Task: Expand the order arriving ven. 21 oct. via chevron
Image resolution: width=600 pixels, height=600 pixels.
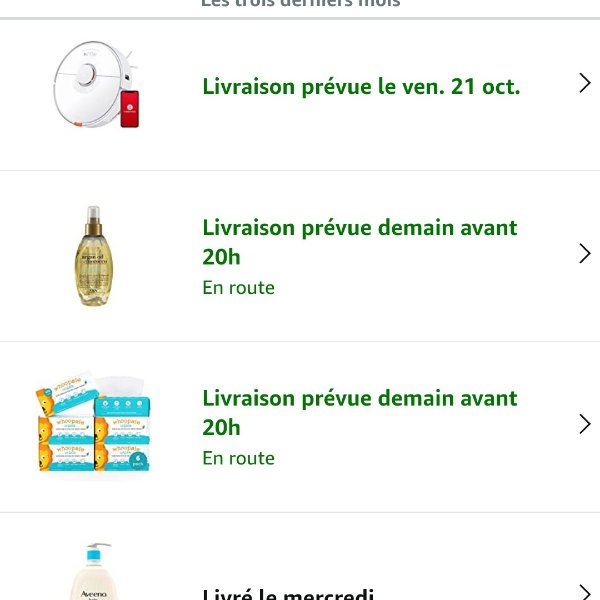Action: 585,83
